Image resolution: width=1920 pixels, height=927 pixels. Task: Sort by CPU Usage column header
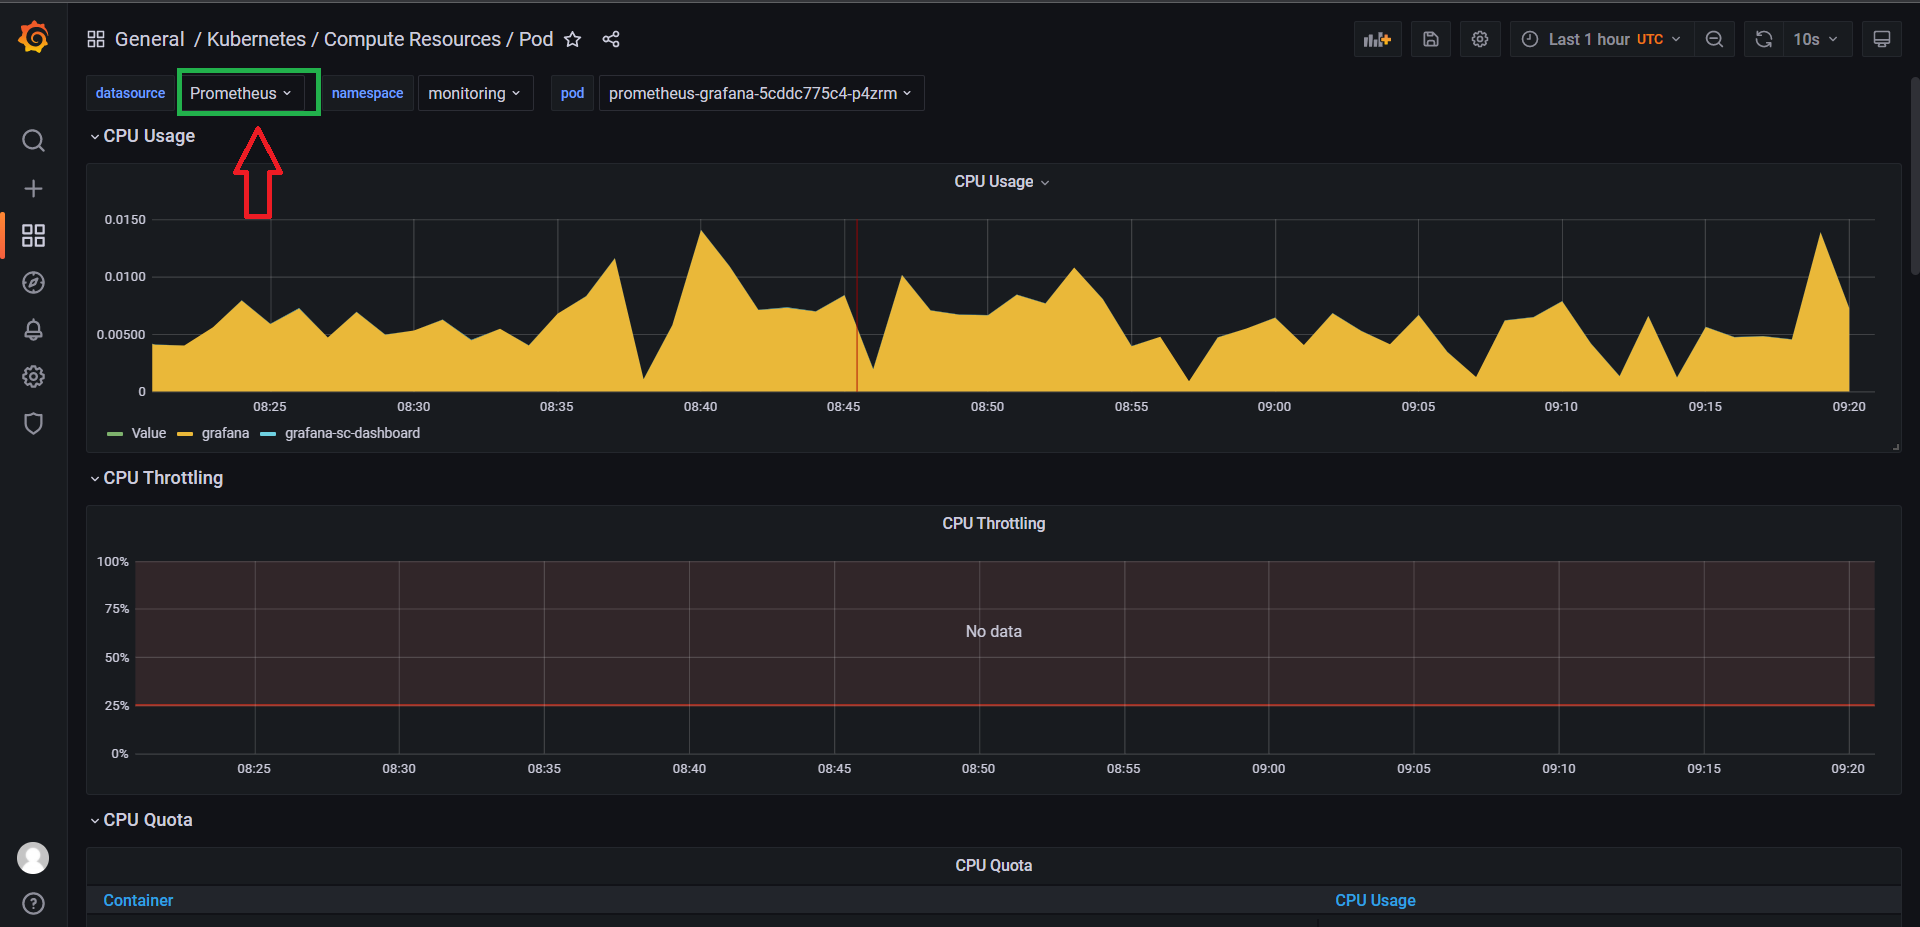point(1375,900)
